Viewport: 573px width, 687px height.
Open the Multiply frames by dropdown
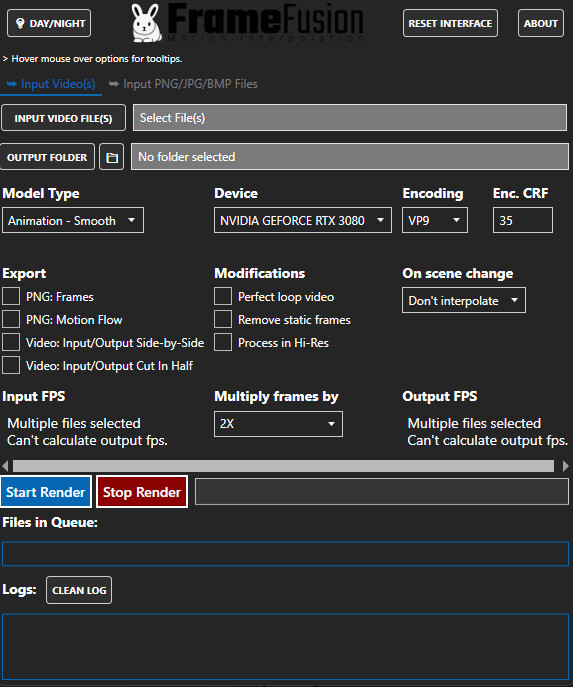(x=278, y=424)
